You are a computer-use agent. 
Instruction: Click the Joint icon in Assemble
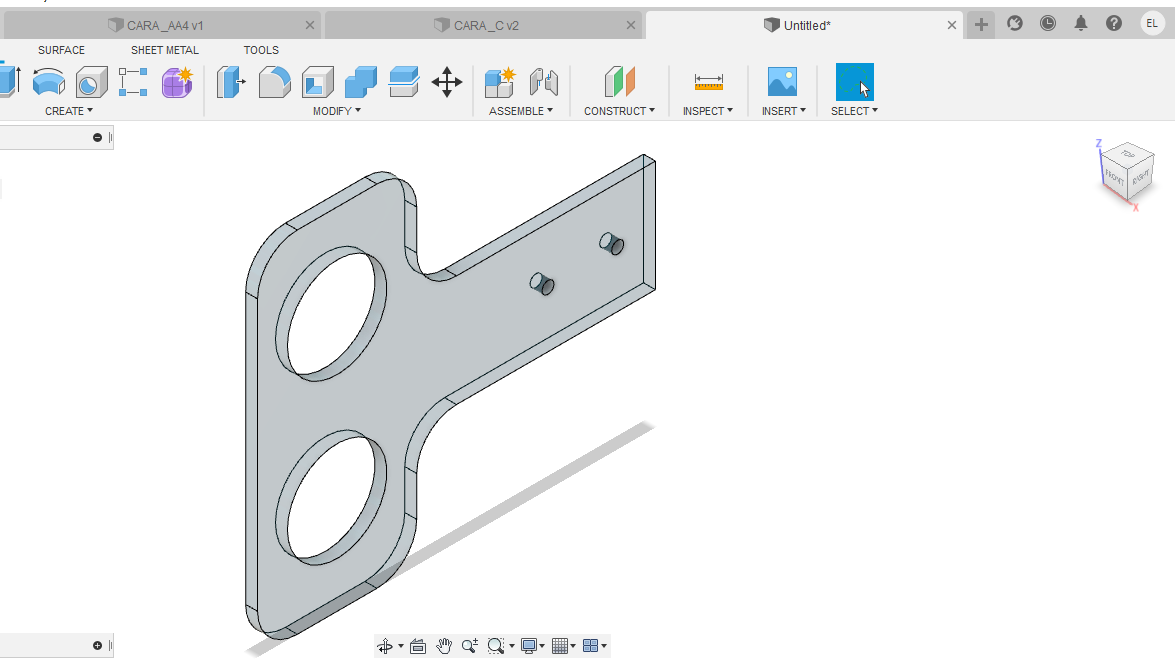click(543, 81)
